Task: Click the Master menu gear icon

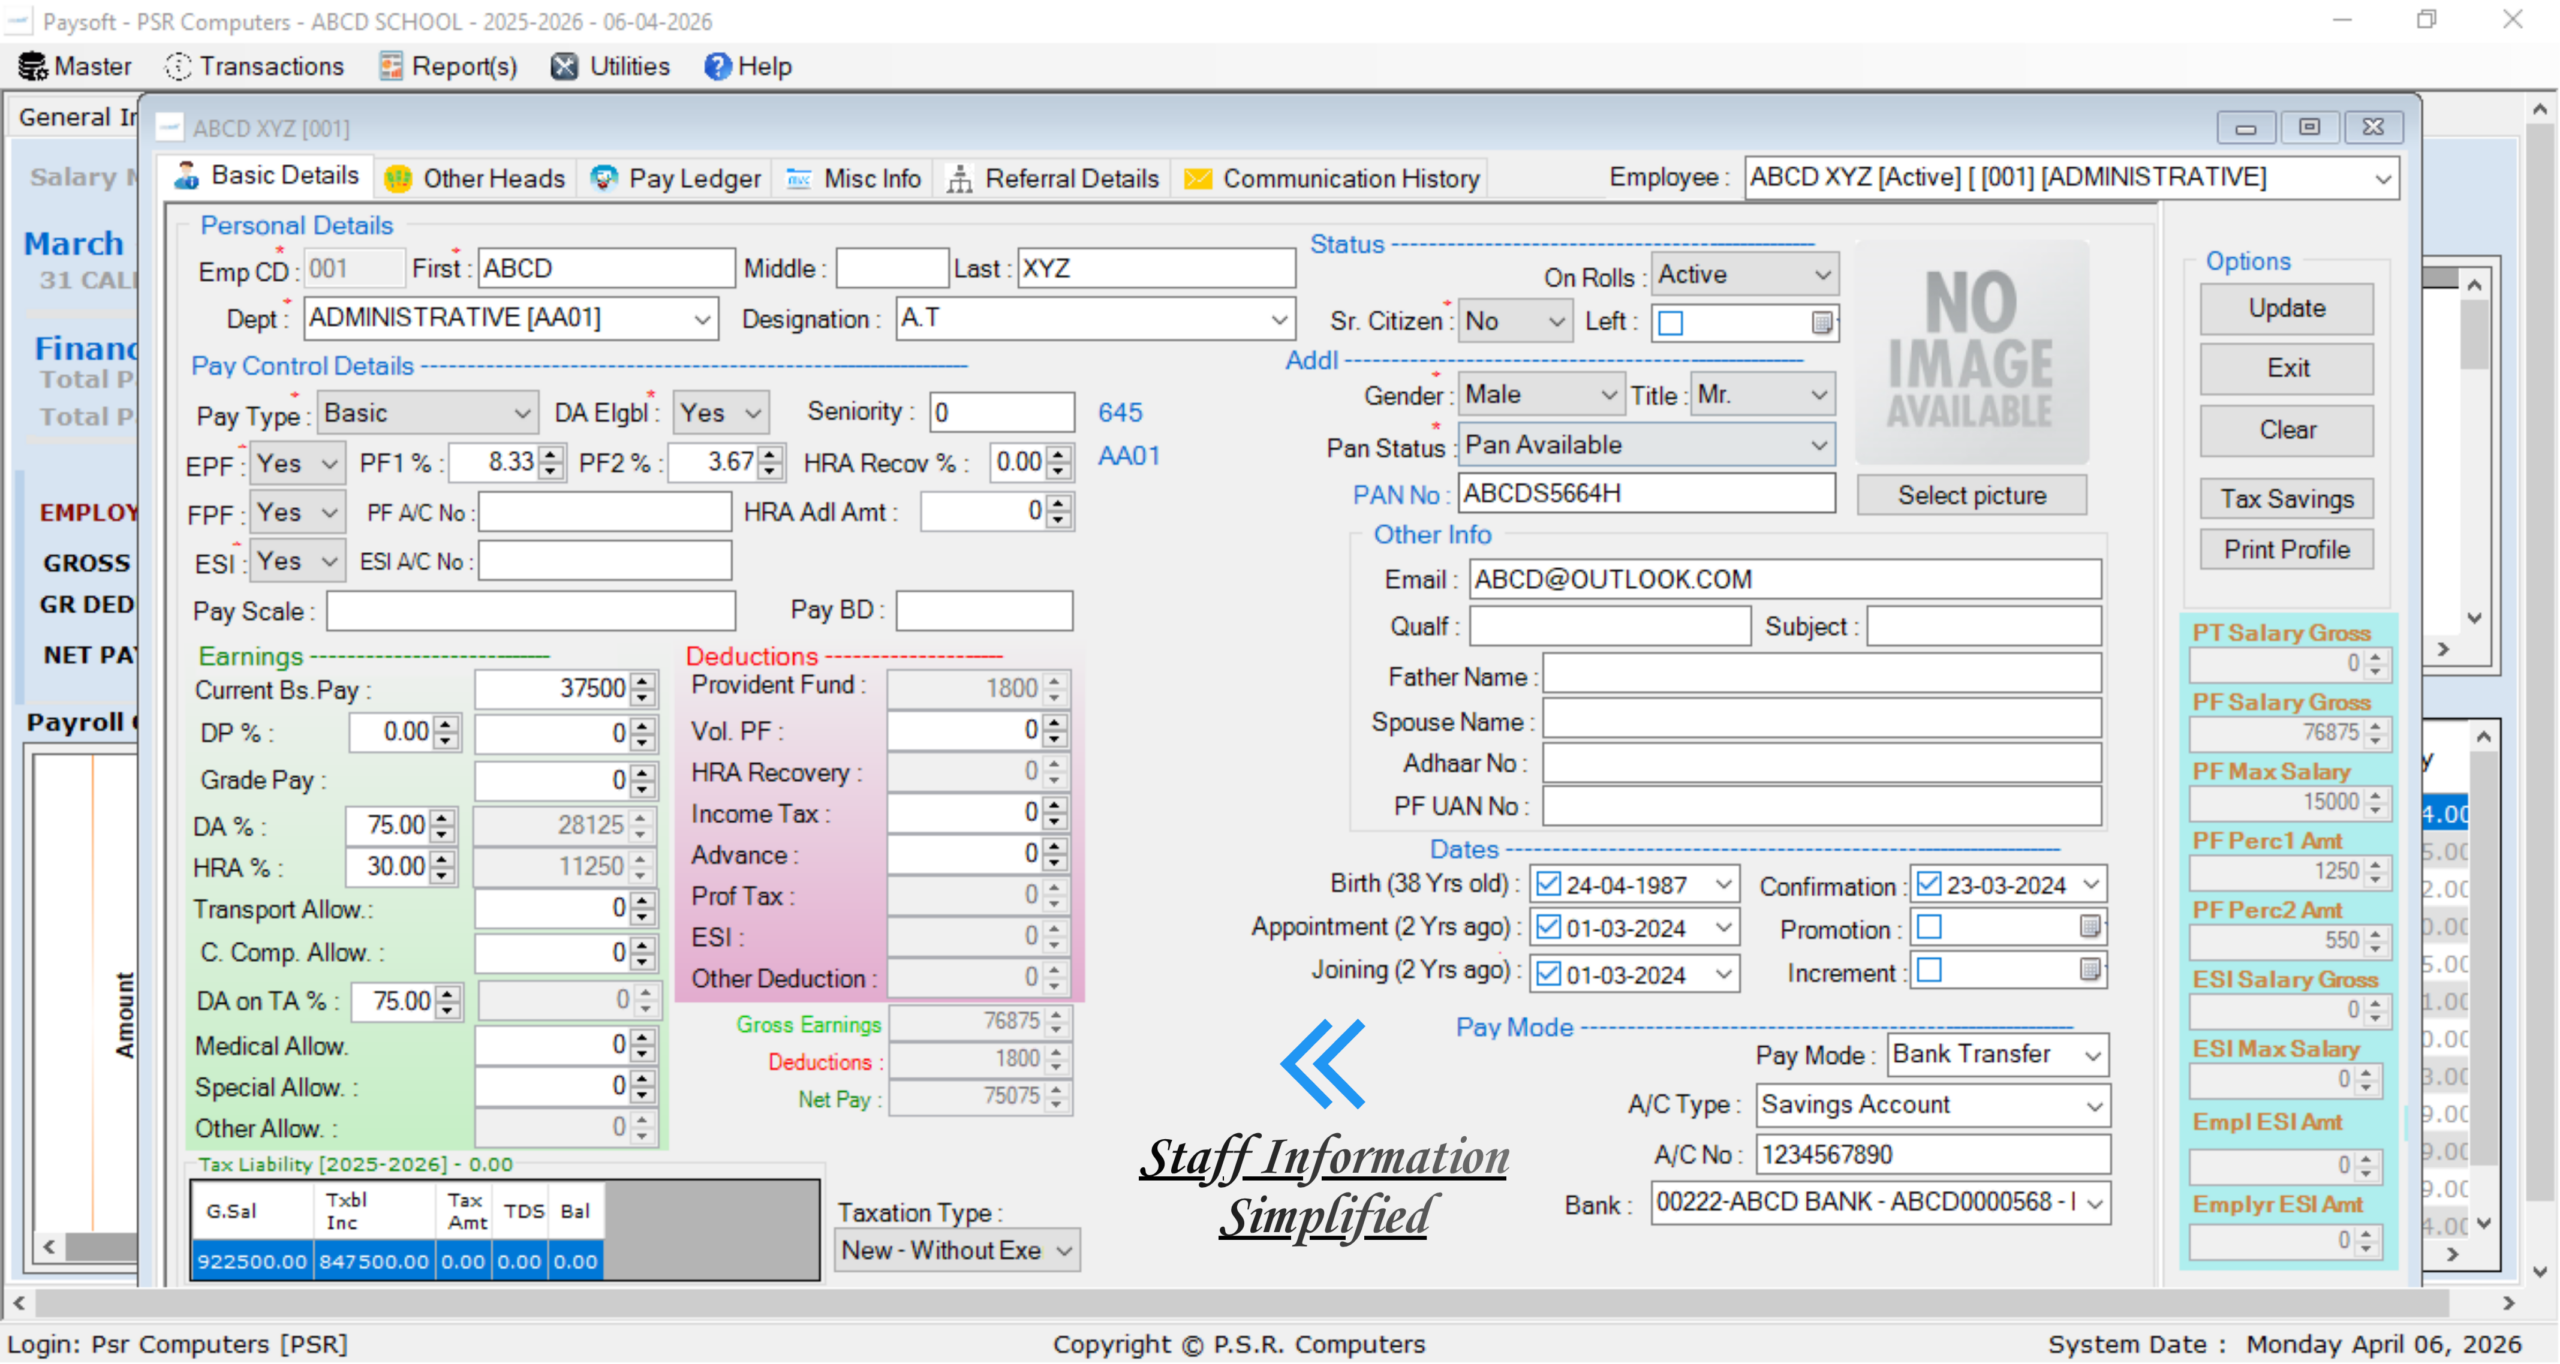Action: tap(33, 67)
